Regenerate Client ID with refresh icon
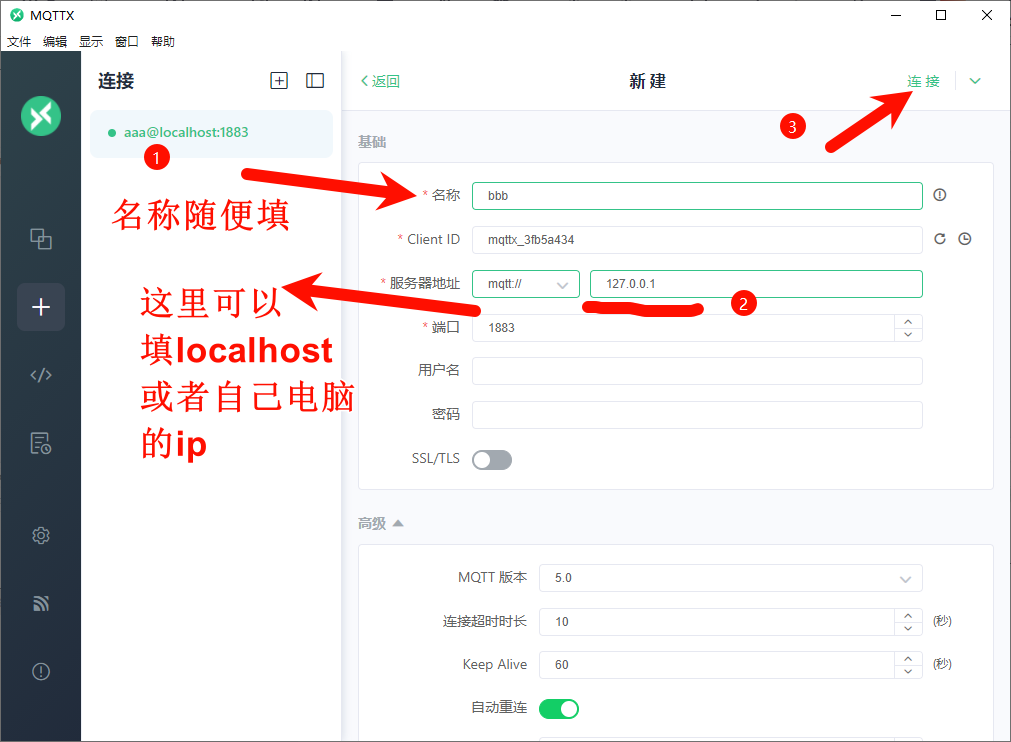 point(940,239)
